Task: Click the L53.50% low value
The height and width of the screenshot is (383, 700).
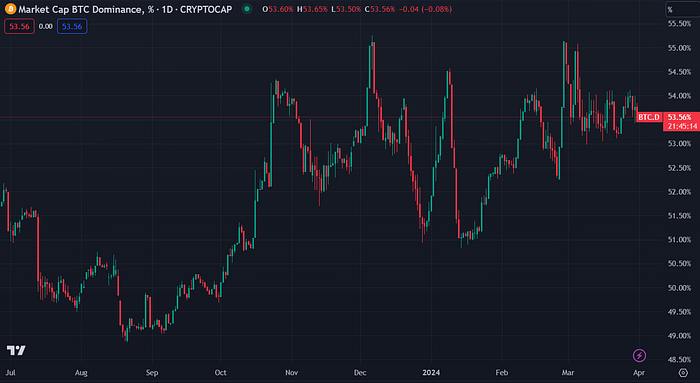Action: point(346,9)
